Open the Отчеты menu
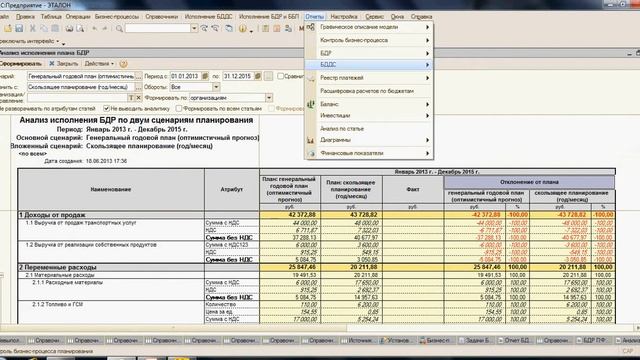The height and width of the screenshot is (360, 640). tap(315, 17)
